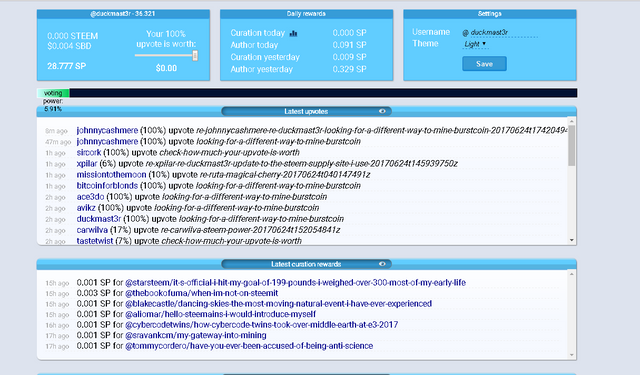Open missiontothemoon user link
Viewport: 640px width, 375px height.
point(111,174)
